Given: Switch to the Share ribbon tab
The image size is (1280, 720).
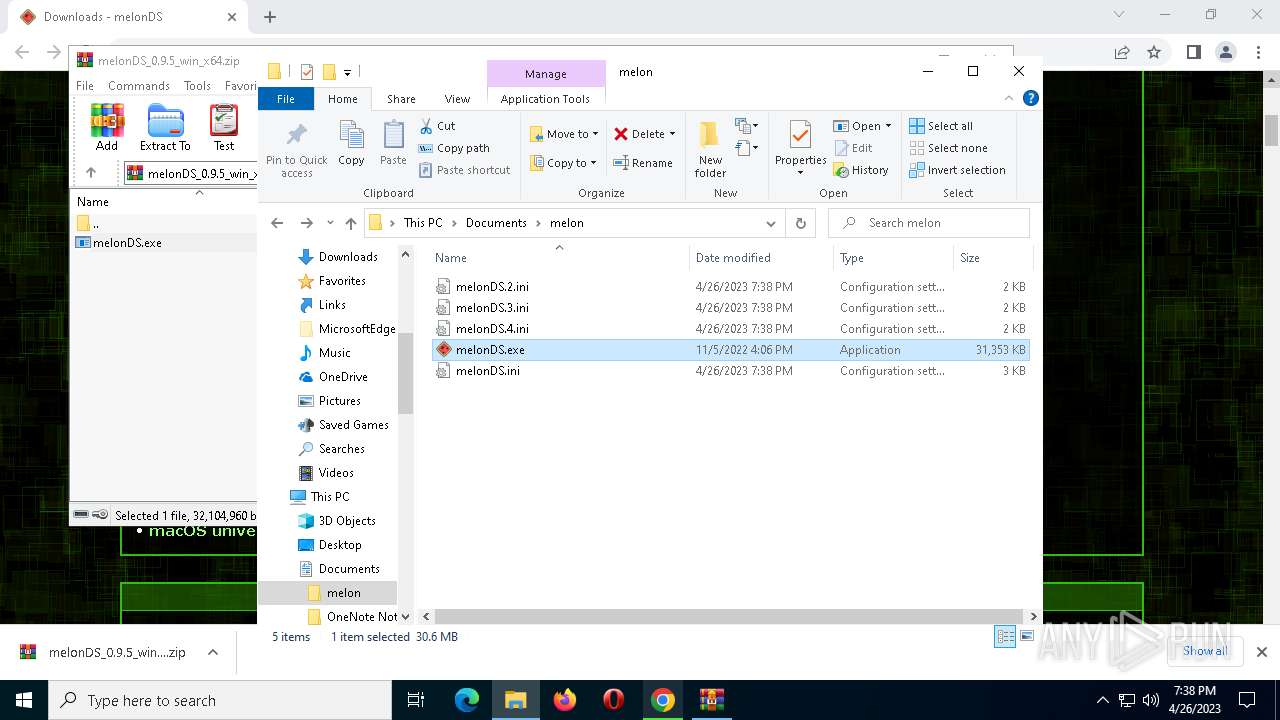Looking at the screenshot, I should (401, 99).
